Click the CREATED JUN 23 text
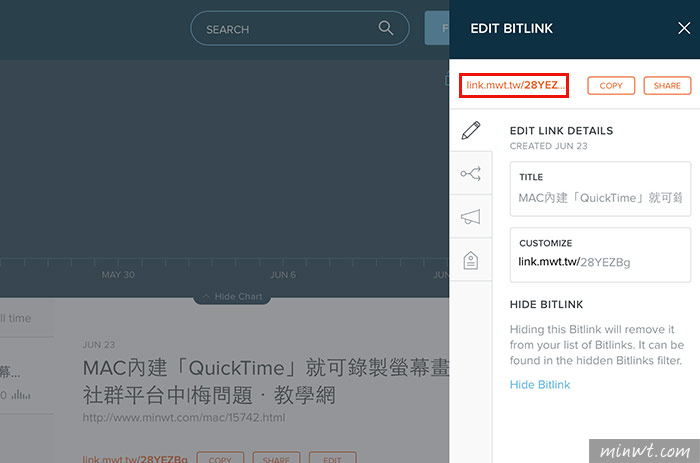 [x=548, y=146]
